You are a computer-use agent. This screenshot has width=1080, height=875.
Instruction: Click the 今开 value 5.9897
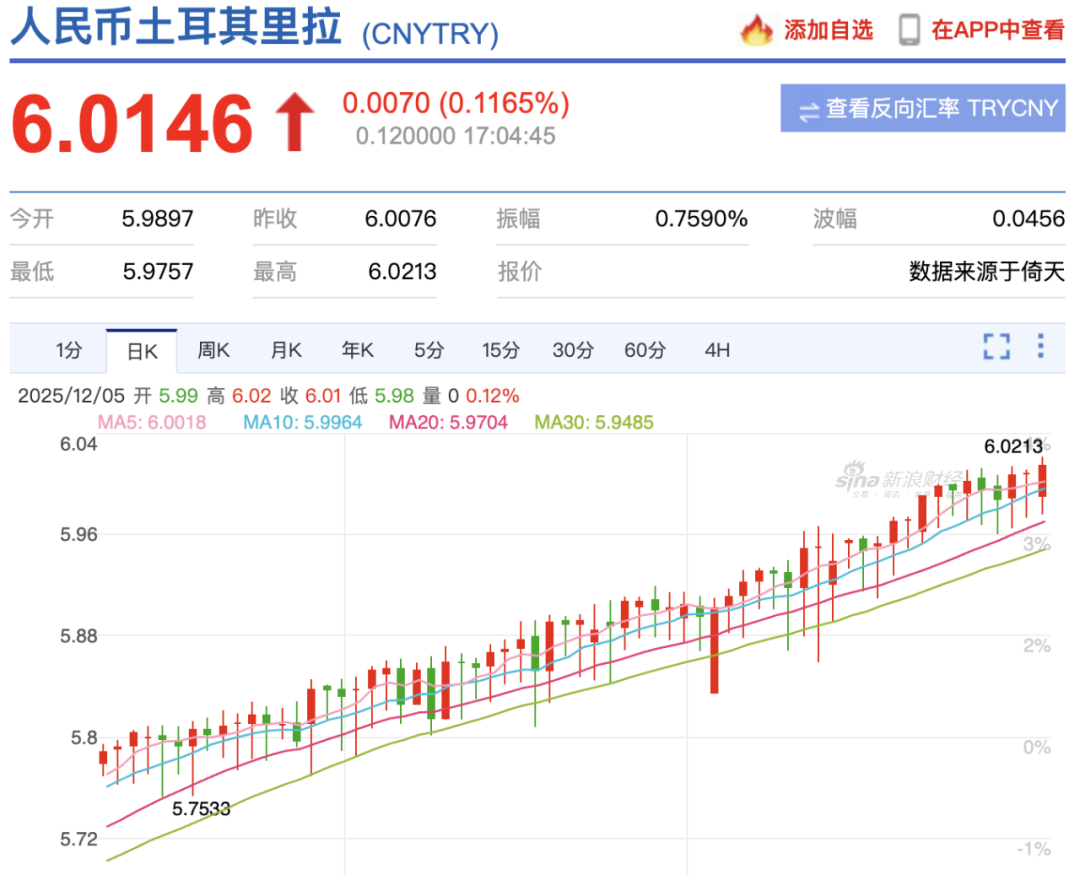[158, 219]
